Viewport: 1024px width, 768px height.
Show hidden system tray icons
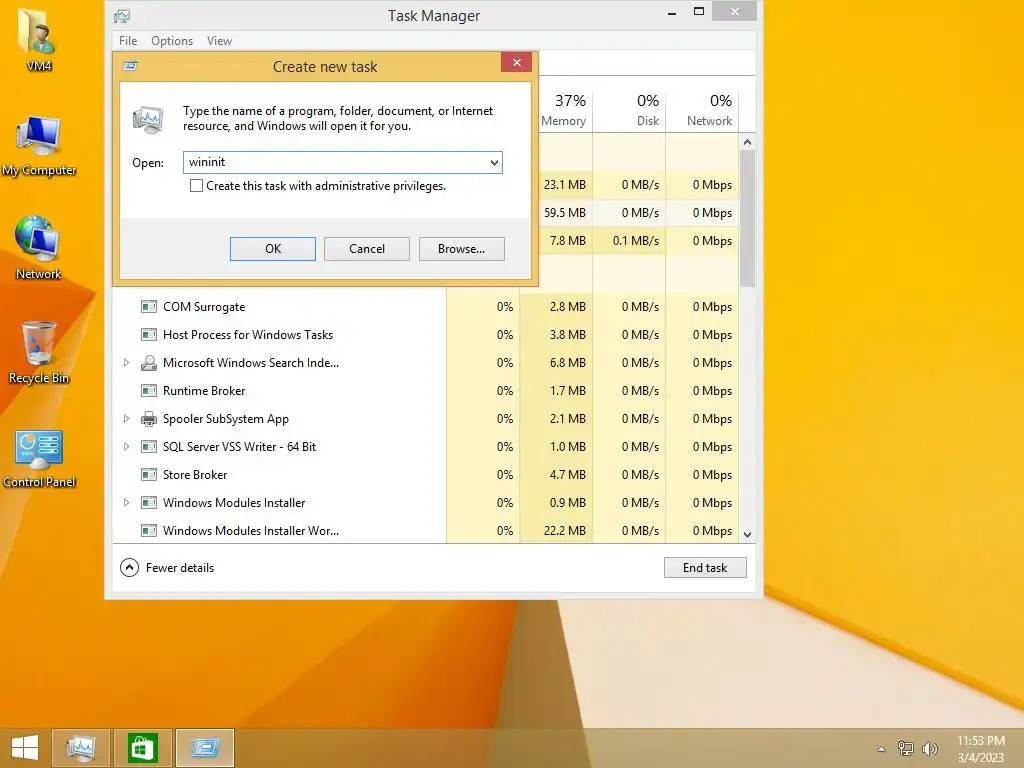(881, 749)
